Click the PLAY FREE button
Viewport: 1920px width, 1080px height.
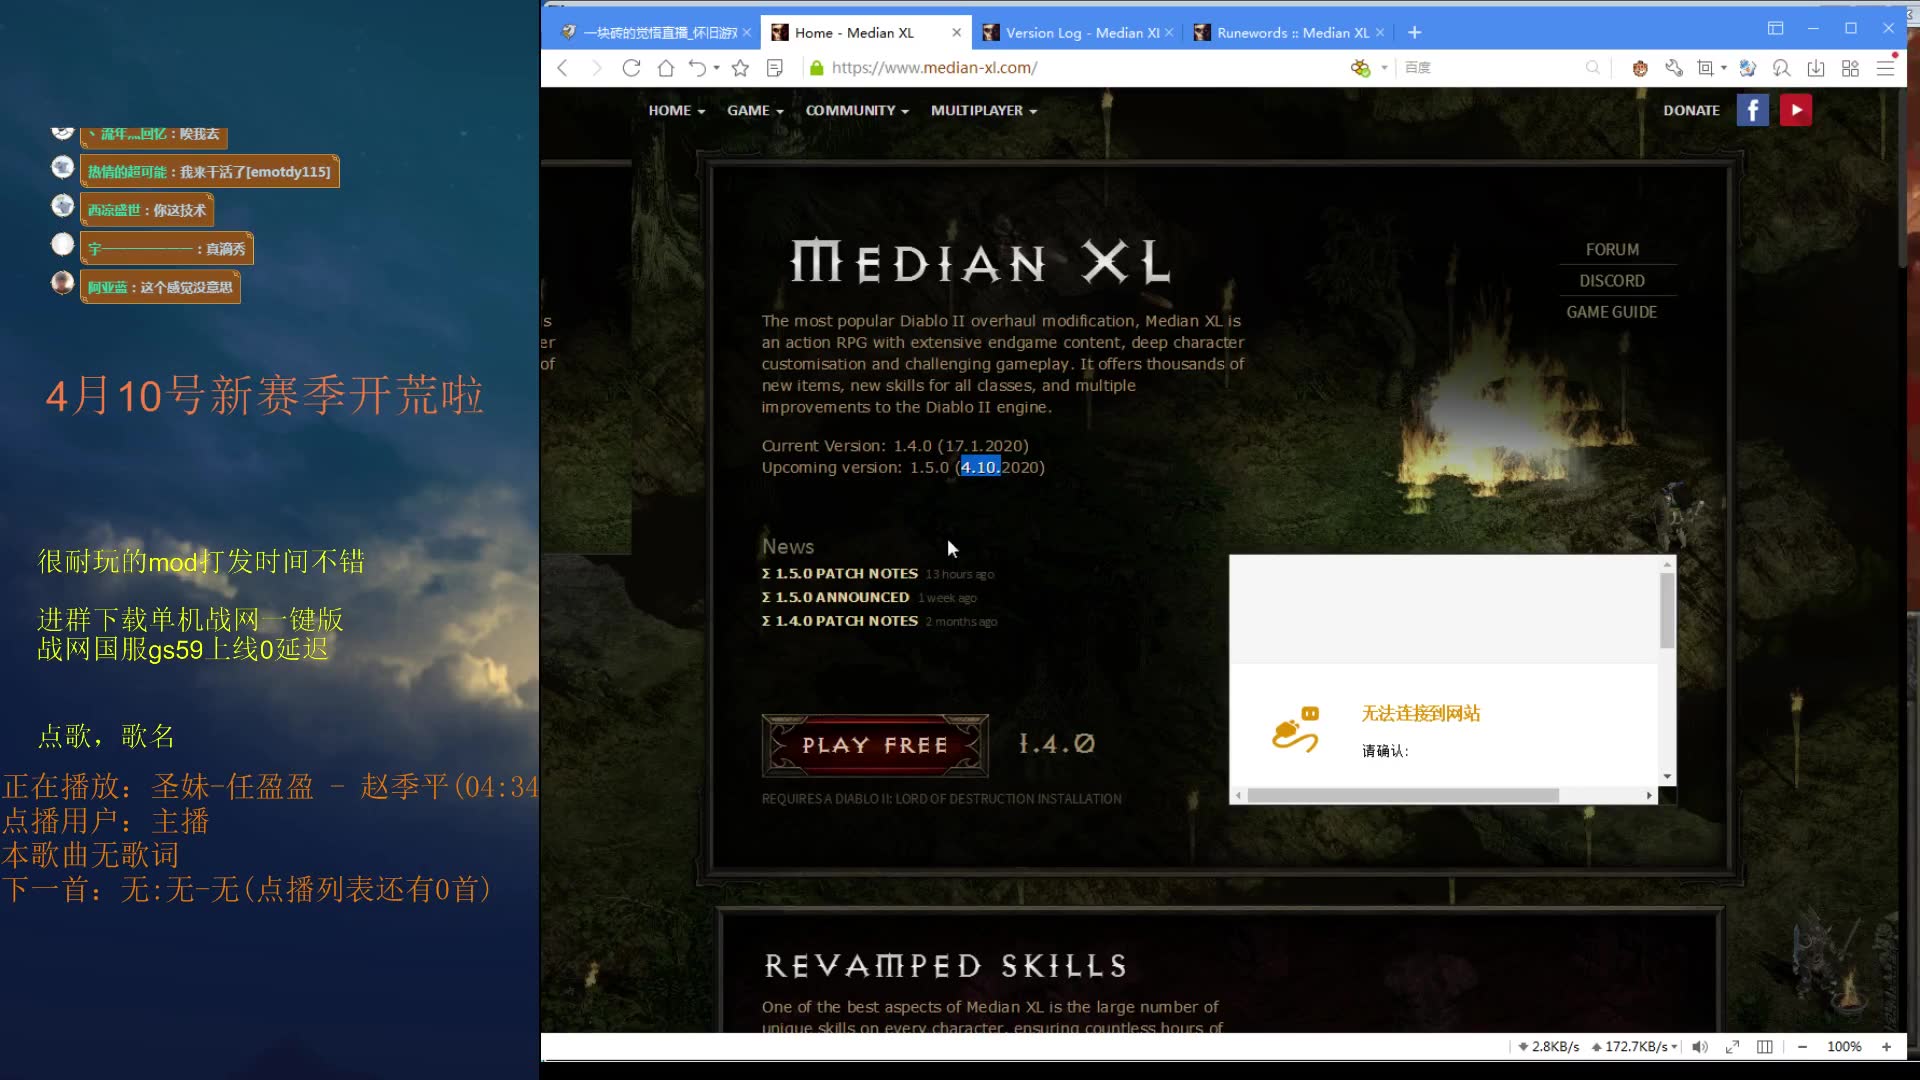(x=875, y=746)
